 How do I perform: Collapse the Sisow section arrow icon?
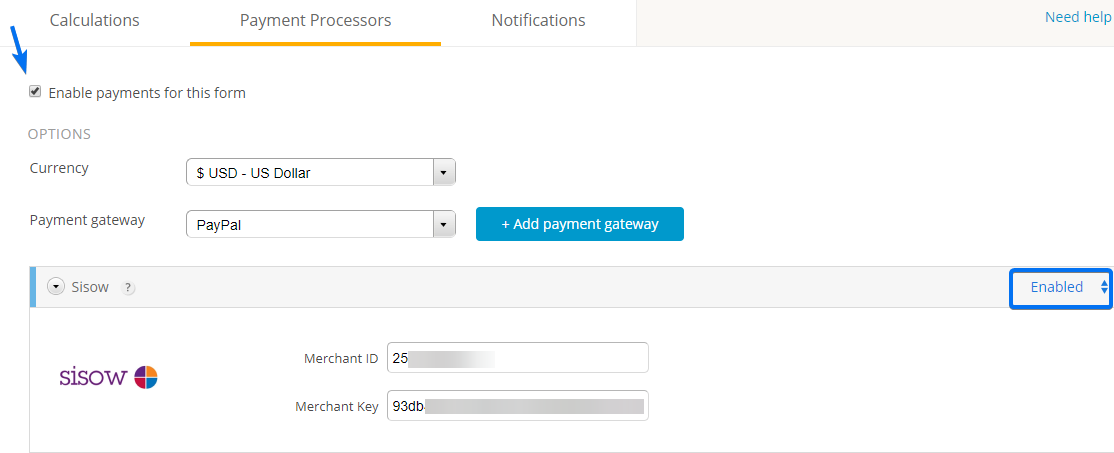click(56, 287)
